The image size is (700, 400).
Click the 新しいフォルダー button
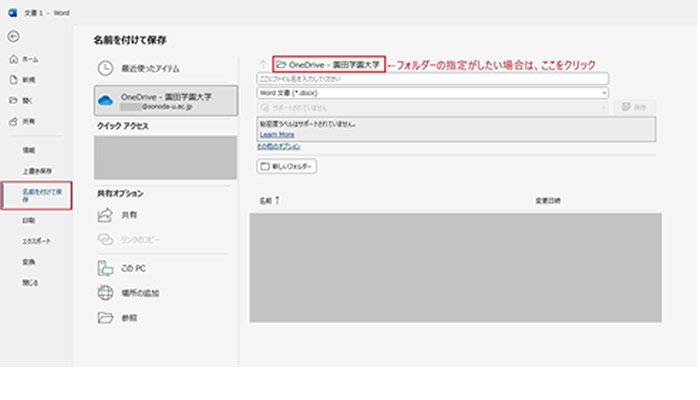click(x=287, y=166)
